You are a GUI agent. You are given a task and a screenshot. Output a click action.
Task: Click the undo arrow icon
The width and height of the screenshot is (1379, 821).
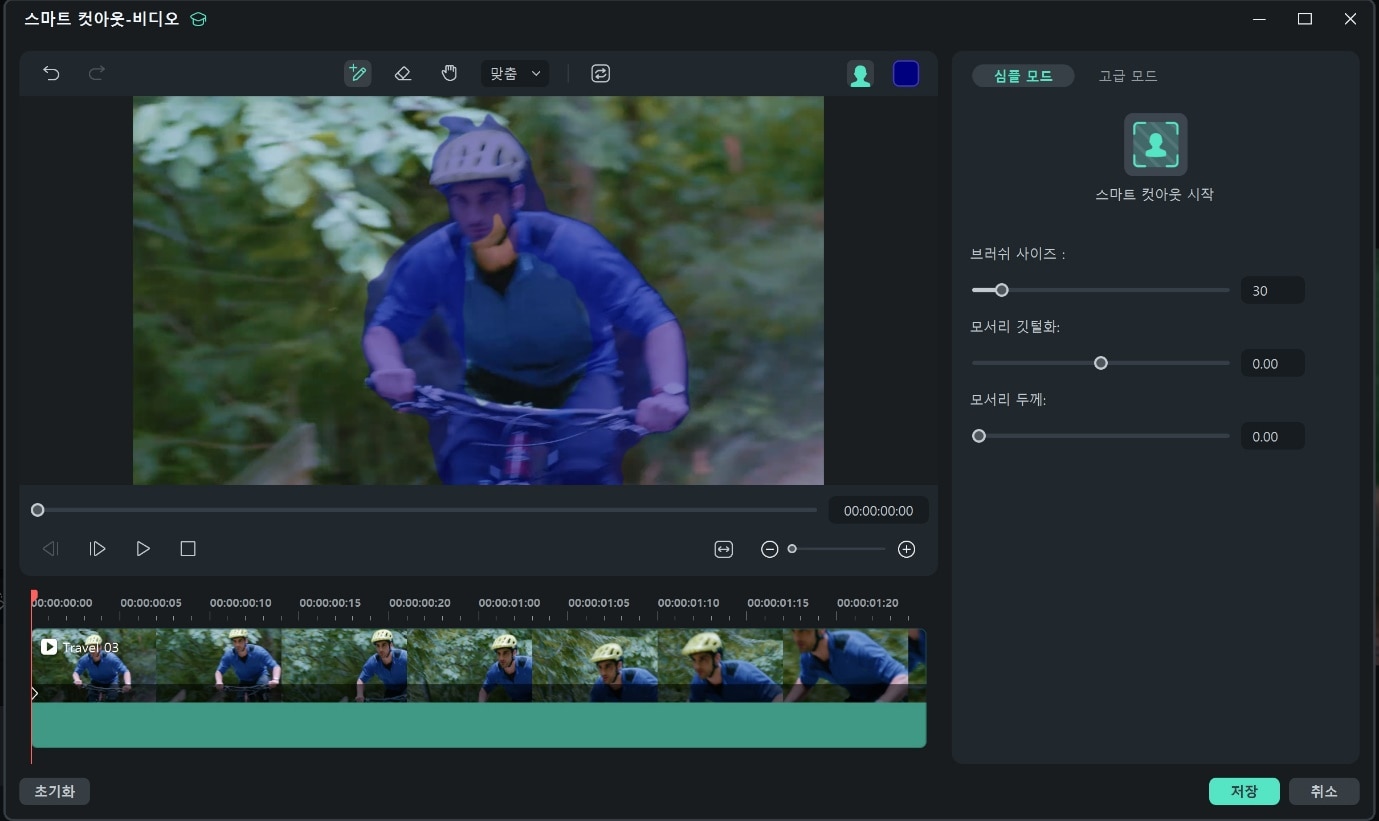[x=51, y=73]
